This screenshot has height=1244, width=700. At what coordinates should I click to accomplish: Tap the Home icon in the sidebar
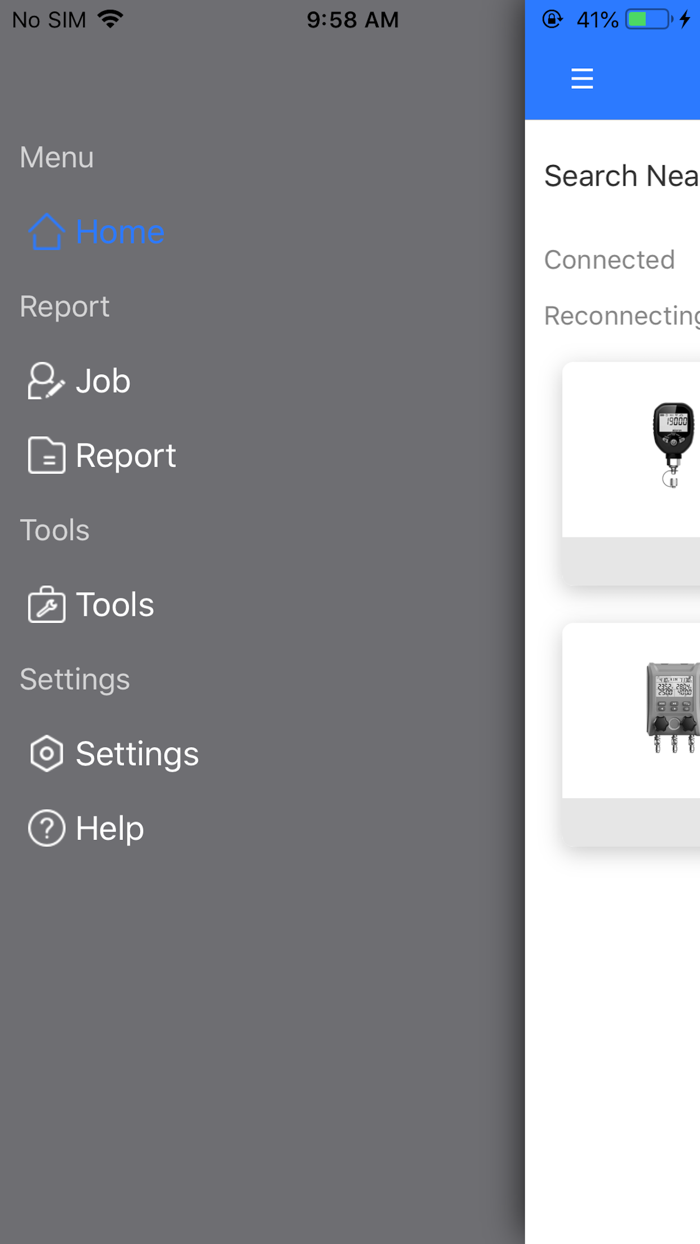(45, 231)
